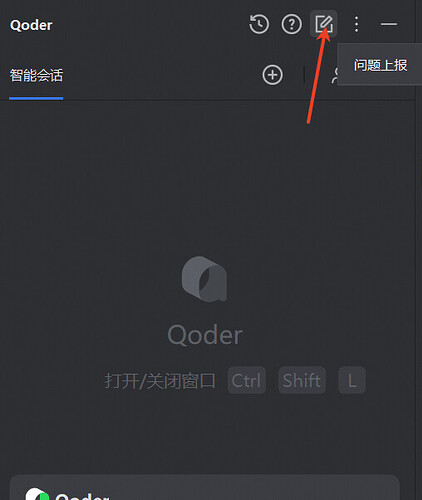The width and height of the screenshot is (422, 500).
Task: Click the partially hidden user profile icon
Action: (334, 75)
